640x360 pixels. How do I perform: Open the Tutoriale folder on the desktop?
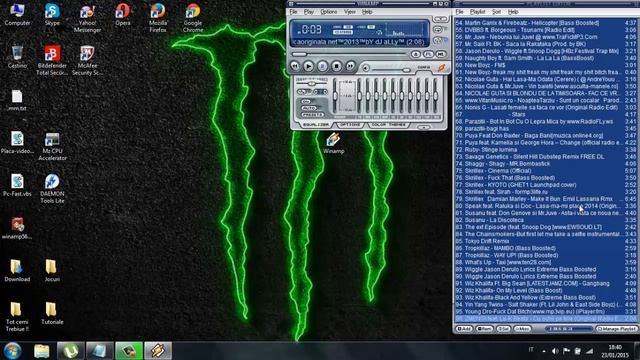tap(52, 313)
